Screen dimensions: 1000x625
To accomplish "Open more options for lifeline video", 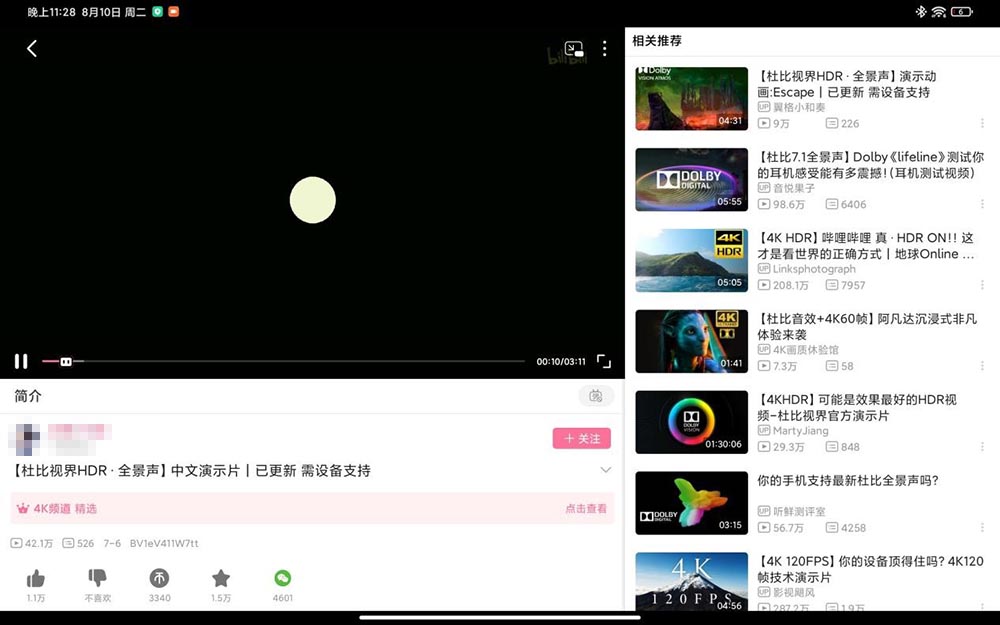I will coord(982,204).
